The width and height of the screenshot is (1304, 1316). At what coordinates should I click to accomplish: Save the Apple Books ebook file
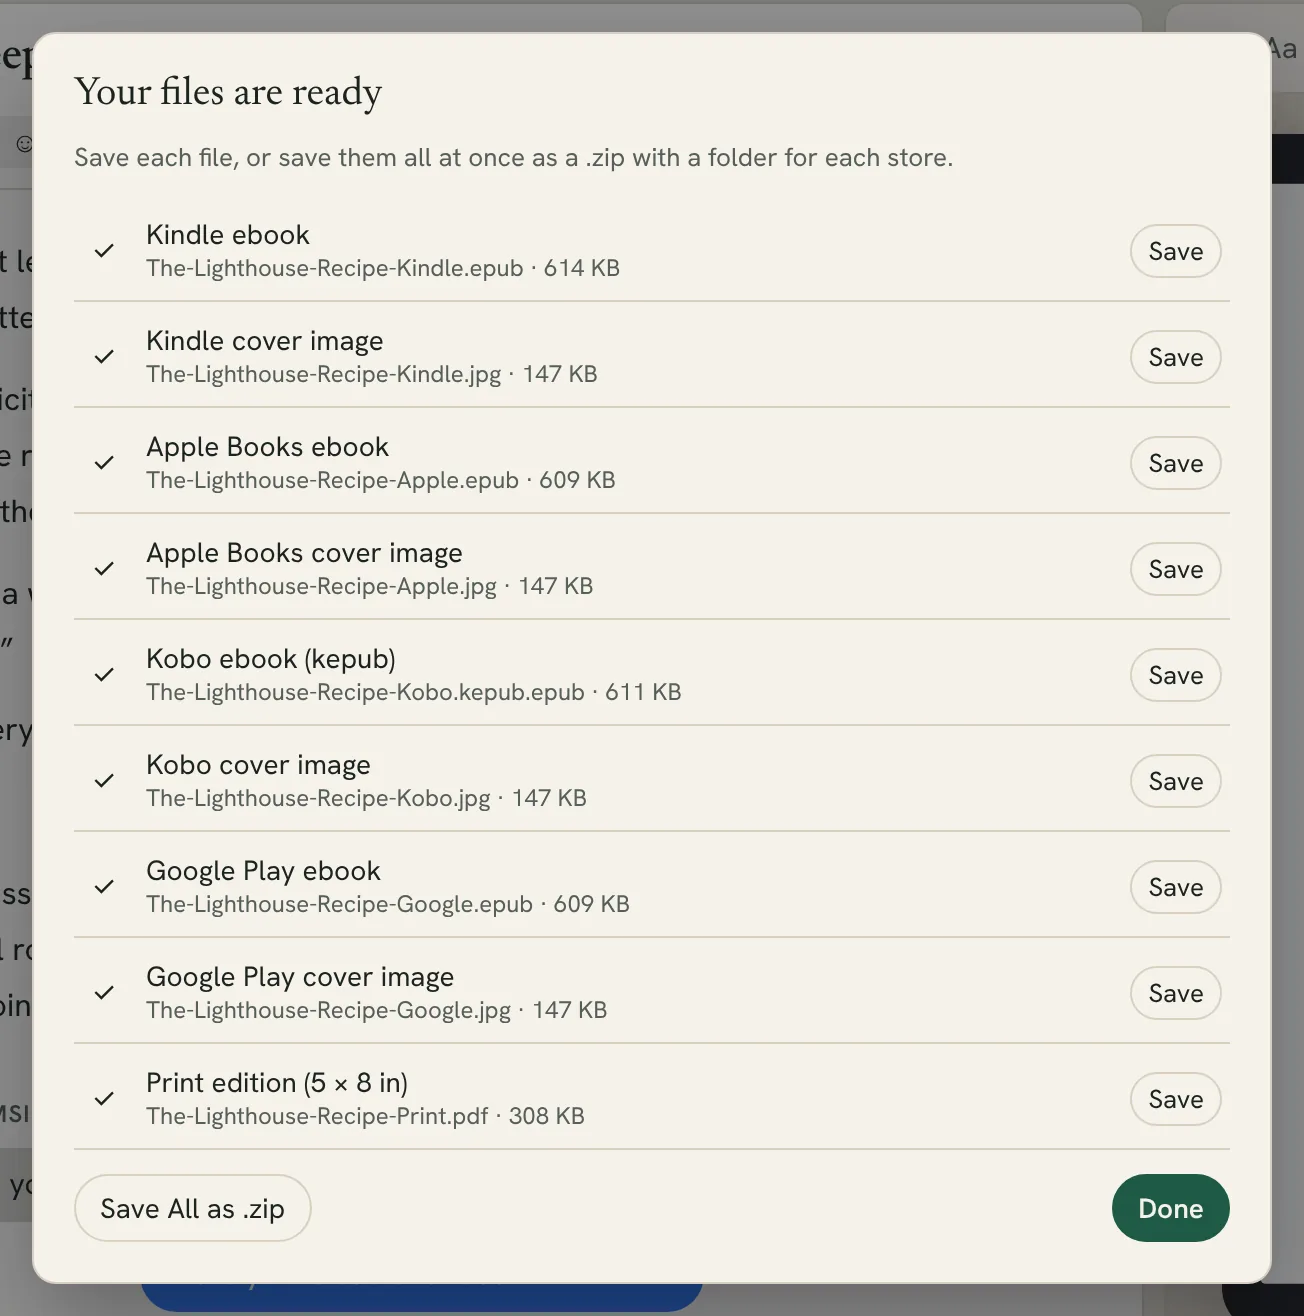[x=1175, y=464]
